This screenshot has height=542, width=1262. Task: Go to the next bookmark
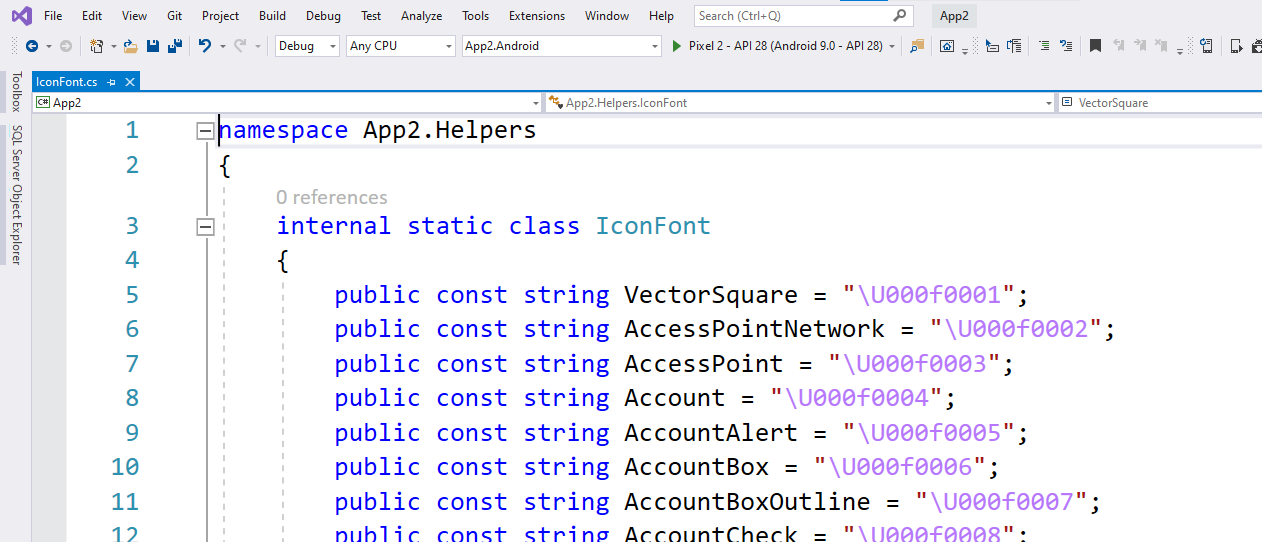point(1140,46)
